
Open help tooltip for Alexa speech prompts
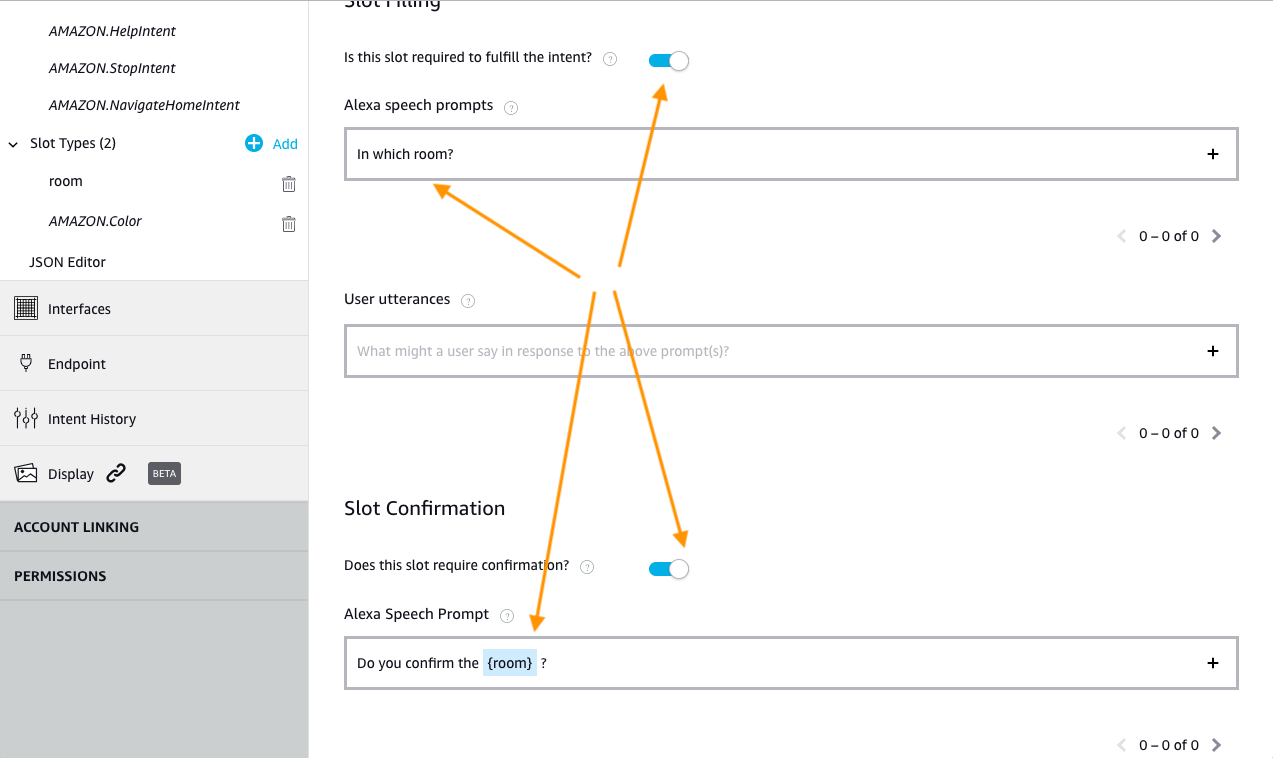(511, 107)
